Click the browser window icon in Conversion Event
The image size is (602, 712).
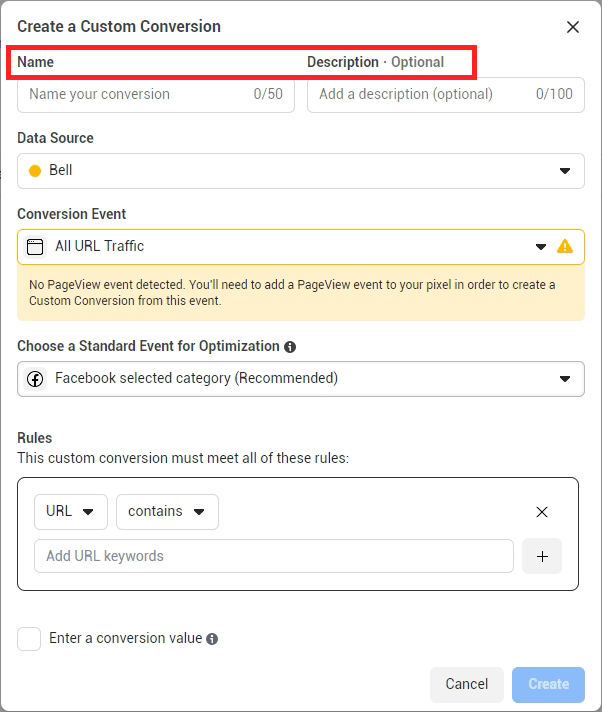[x=35, y=246]
